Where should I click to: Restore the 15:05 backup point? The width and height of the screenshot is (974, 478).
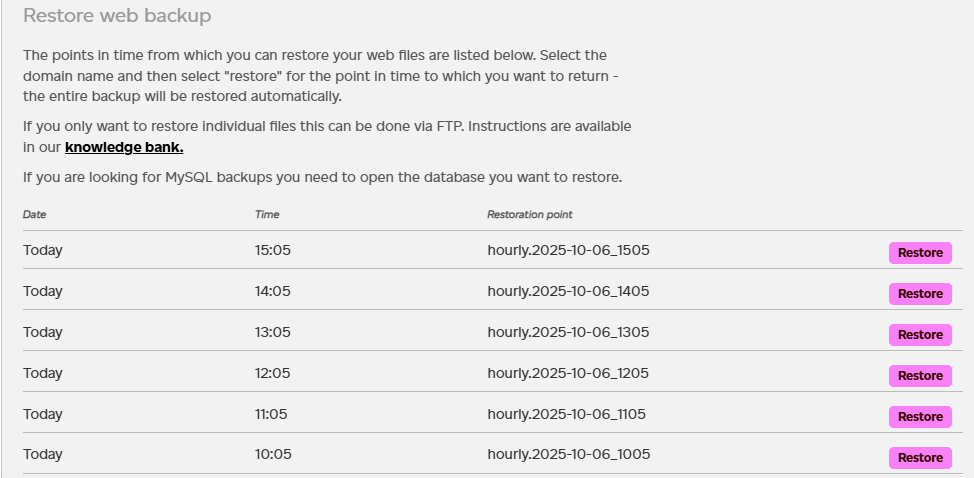tap(920, 253)
